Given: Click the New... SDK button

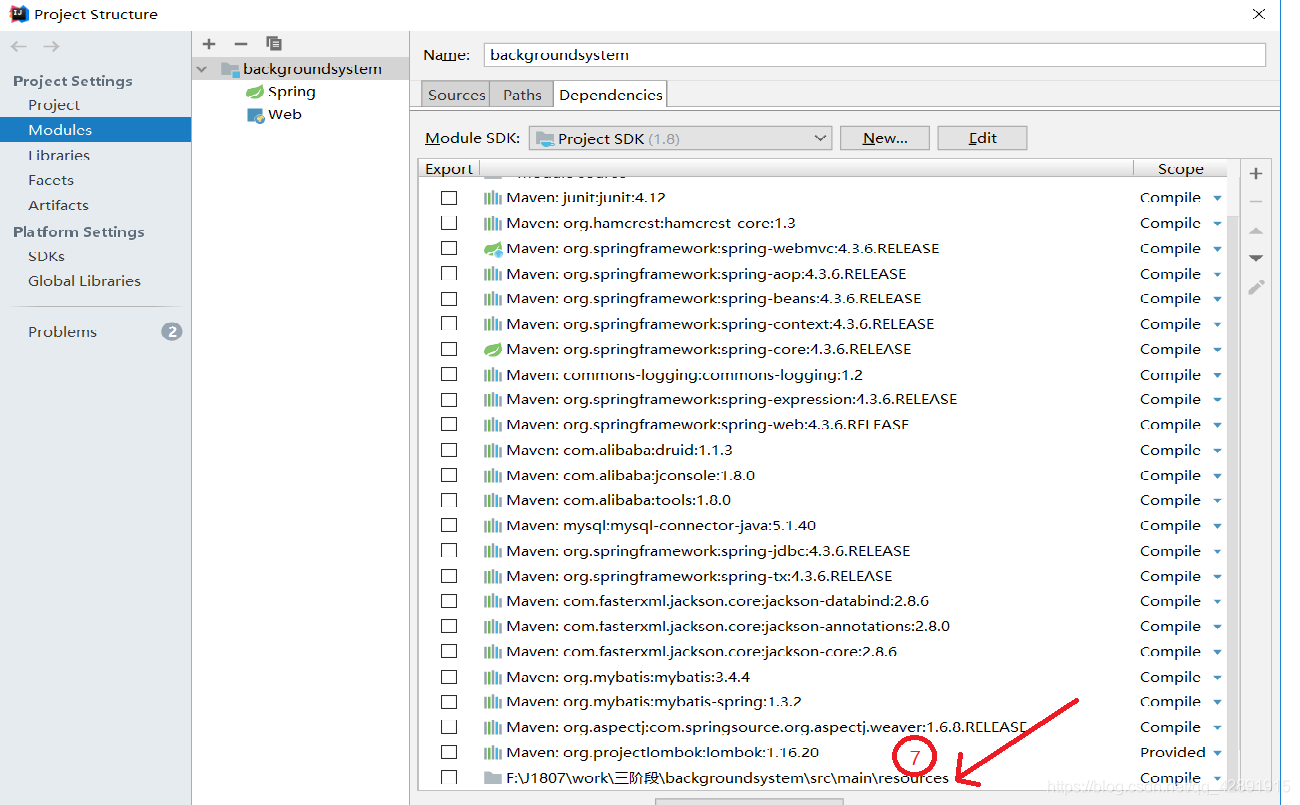Looking at the screenshot, I should [x=885, y=138].
